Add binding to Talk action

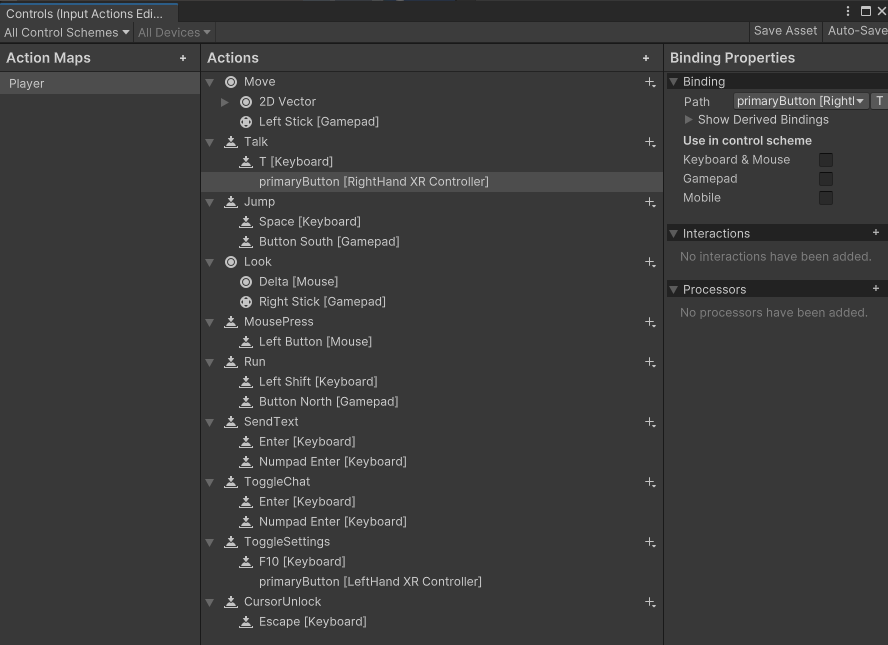pyautogui.click(x=650, y=142)
